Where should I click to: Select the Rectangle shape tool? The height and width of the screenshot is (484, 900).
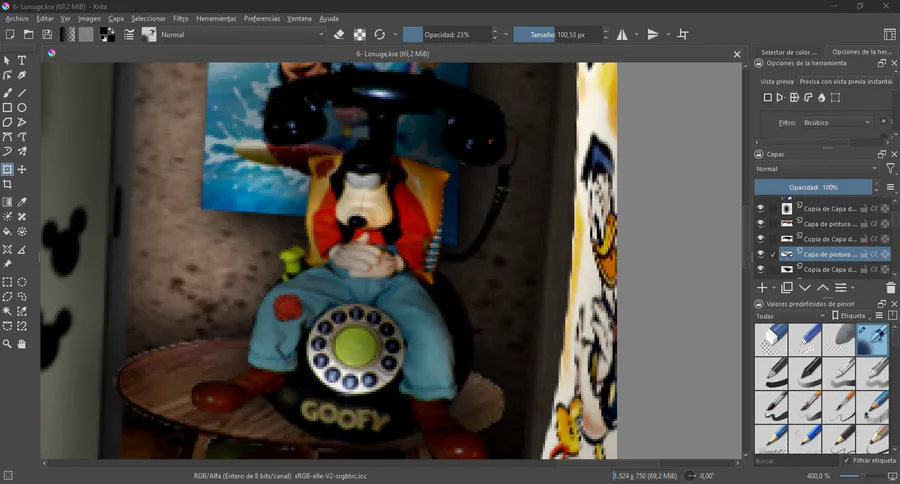(x=7, y=107)
